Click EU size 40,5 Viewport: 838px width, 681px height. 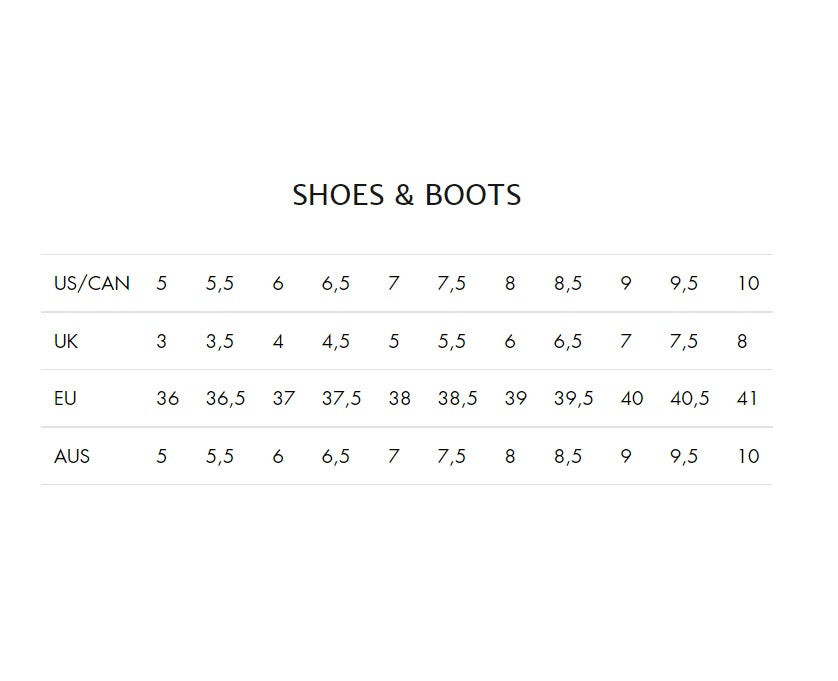tap(689, 398)
